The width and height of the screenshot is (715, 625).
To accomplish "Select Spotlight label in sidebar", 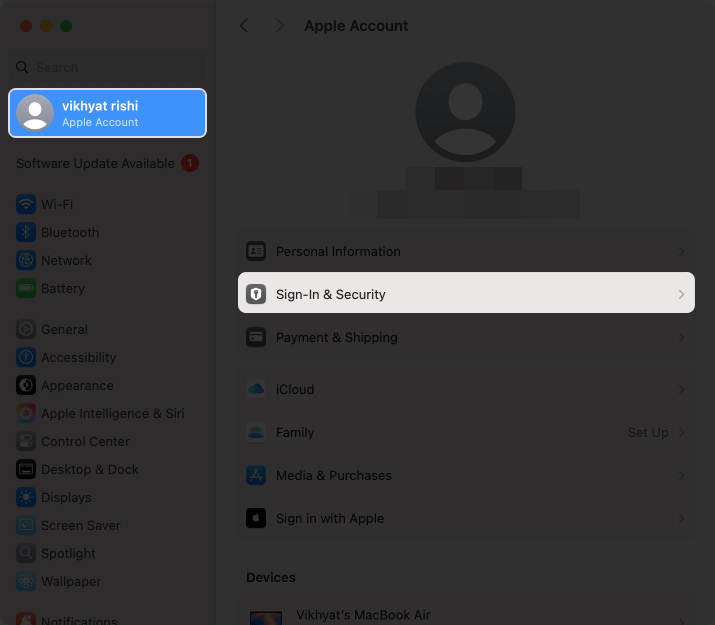I will coord(68,553).
